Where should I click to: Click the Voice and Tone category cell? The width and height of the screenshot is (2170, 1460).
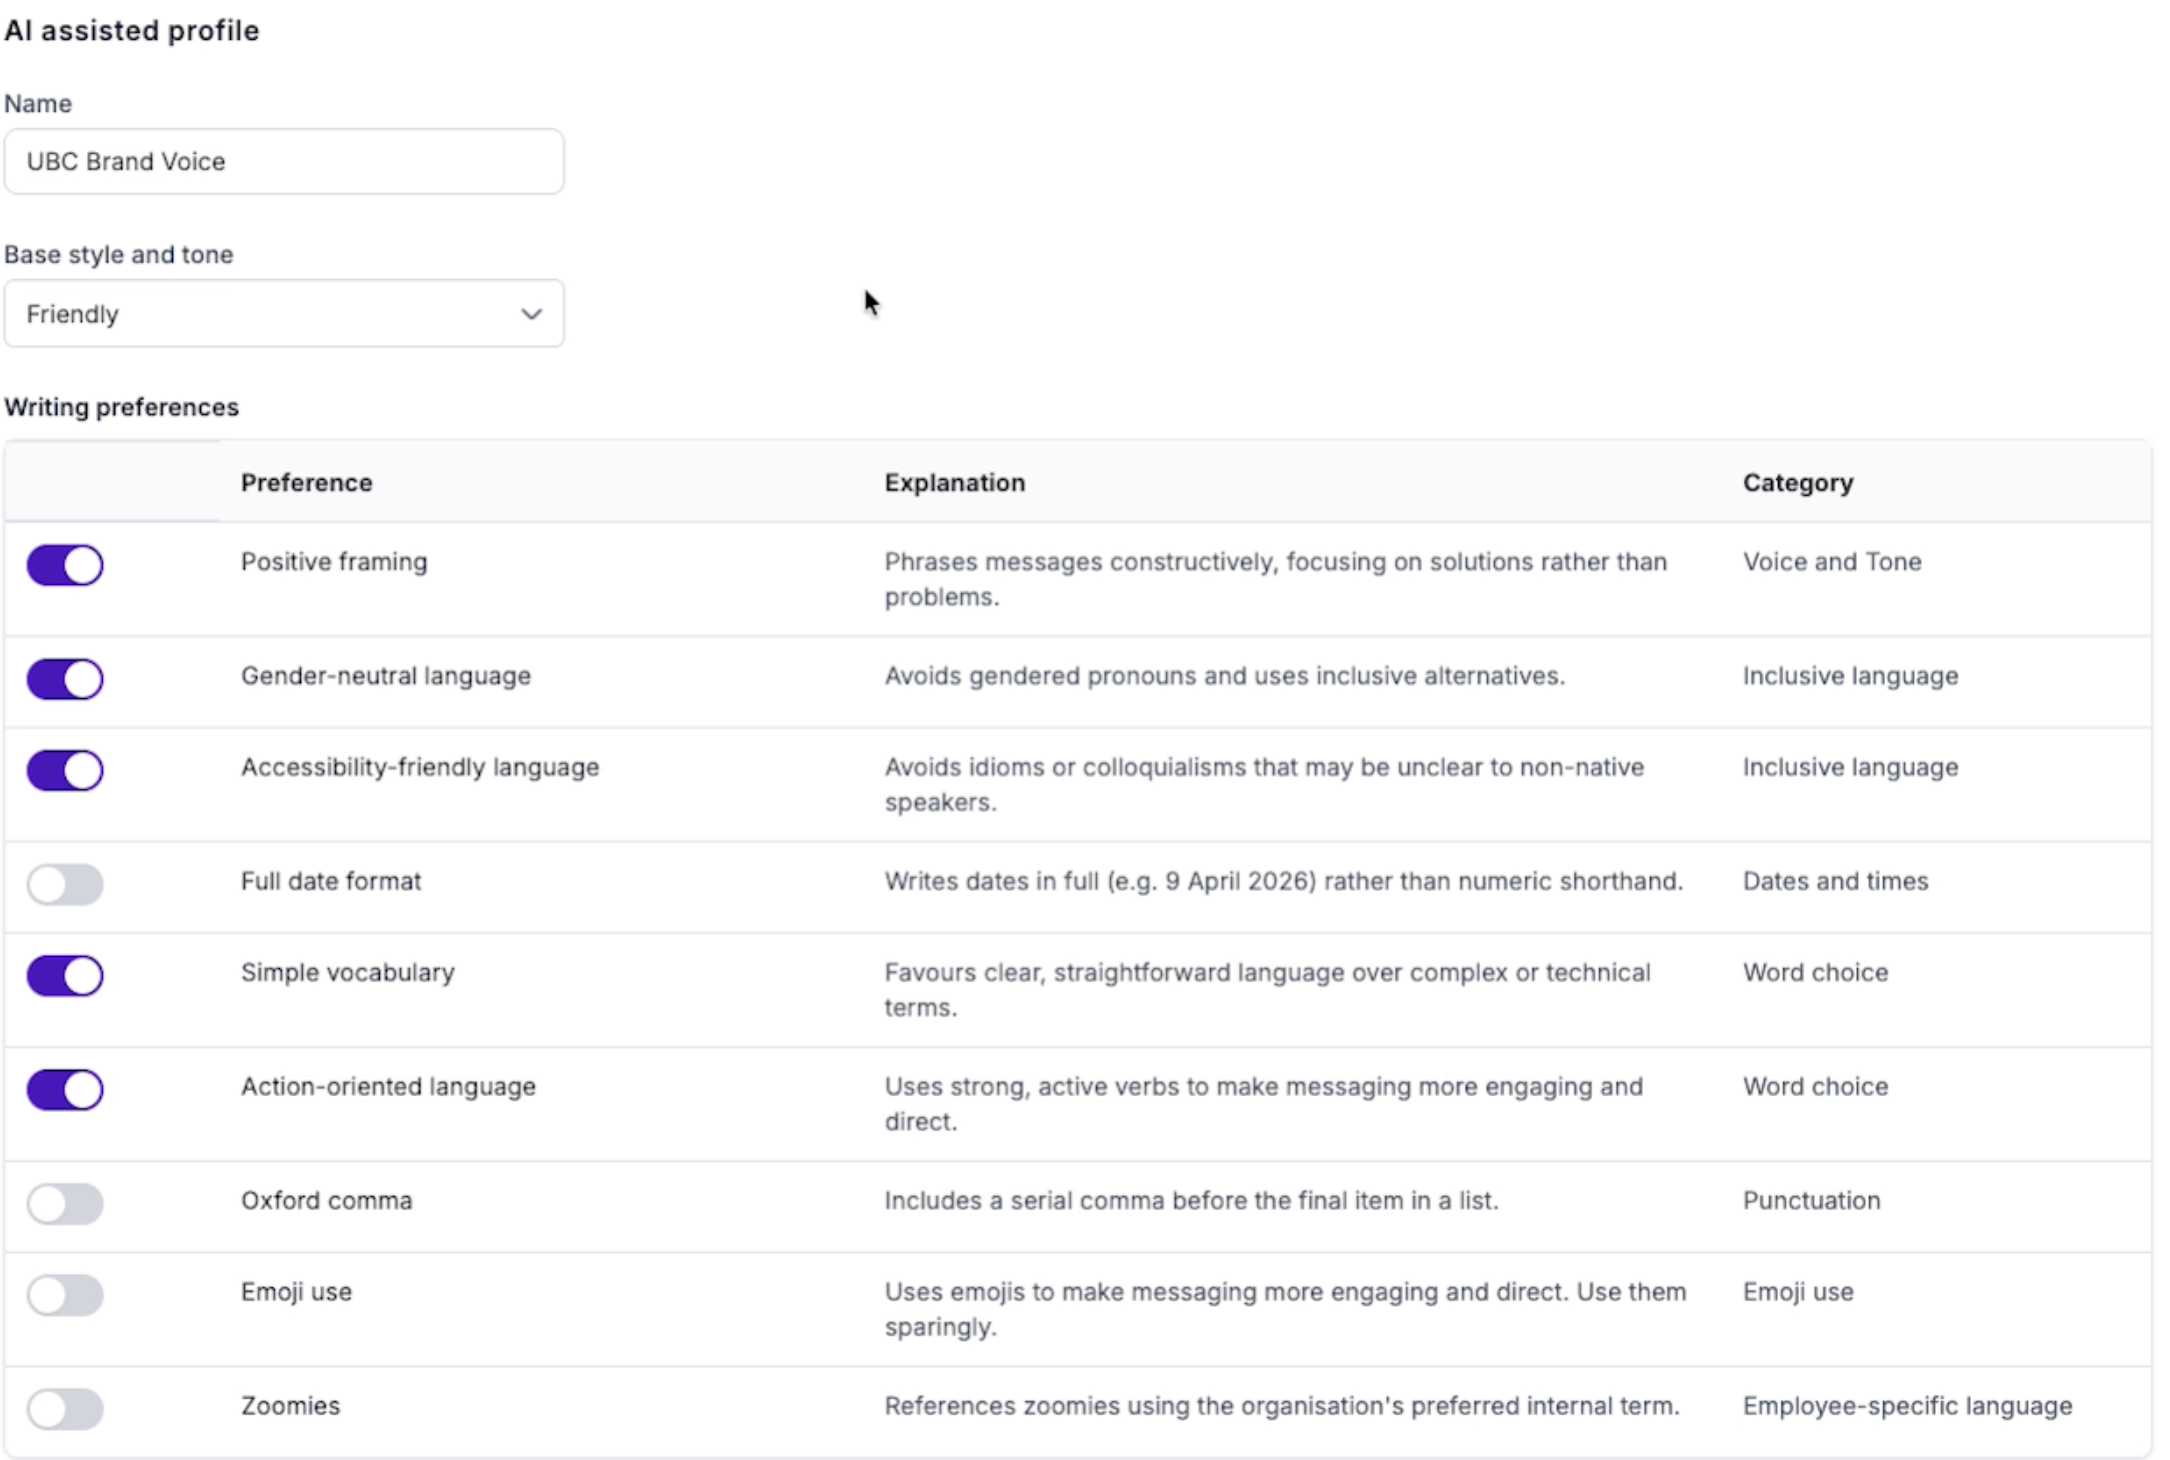pyautogui.click(x=1832, y=562)
